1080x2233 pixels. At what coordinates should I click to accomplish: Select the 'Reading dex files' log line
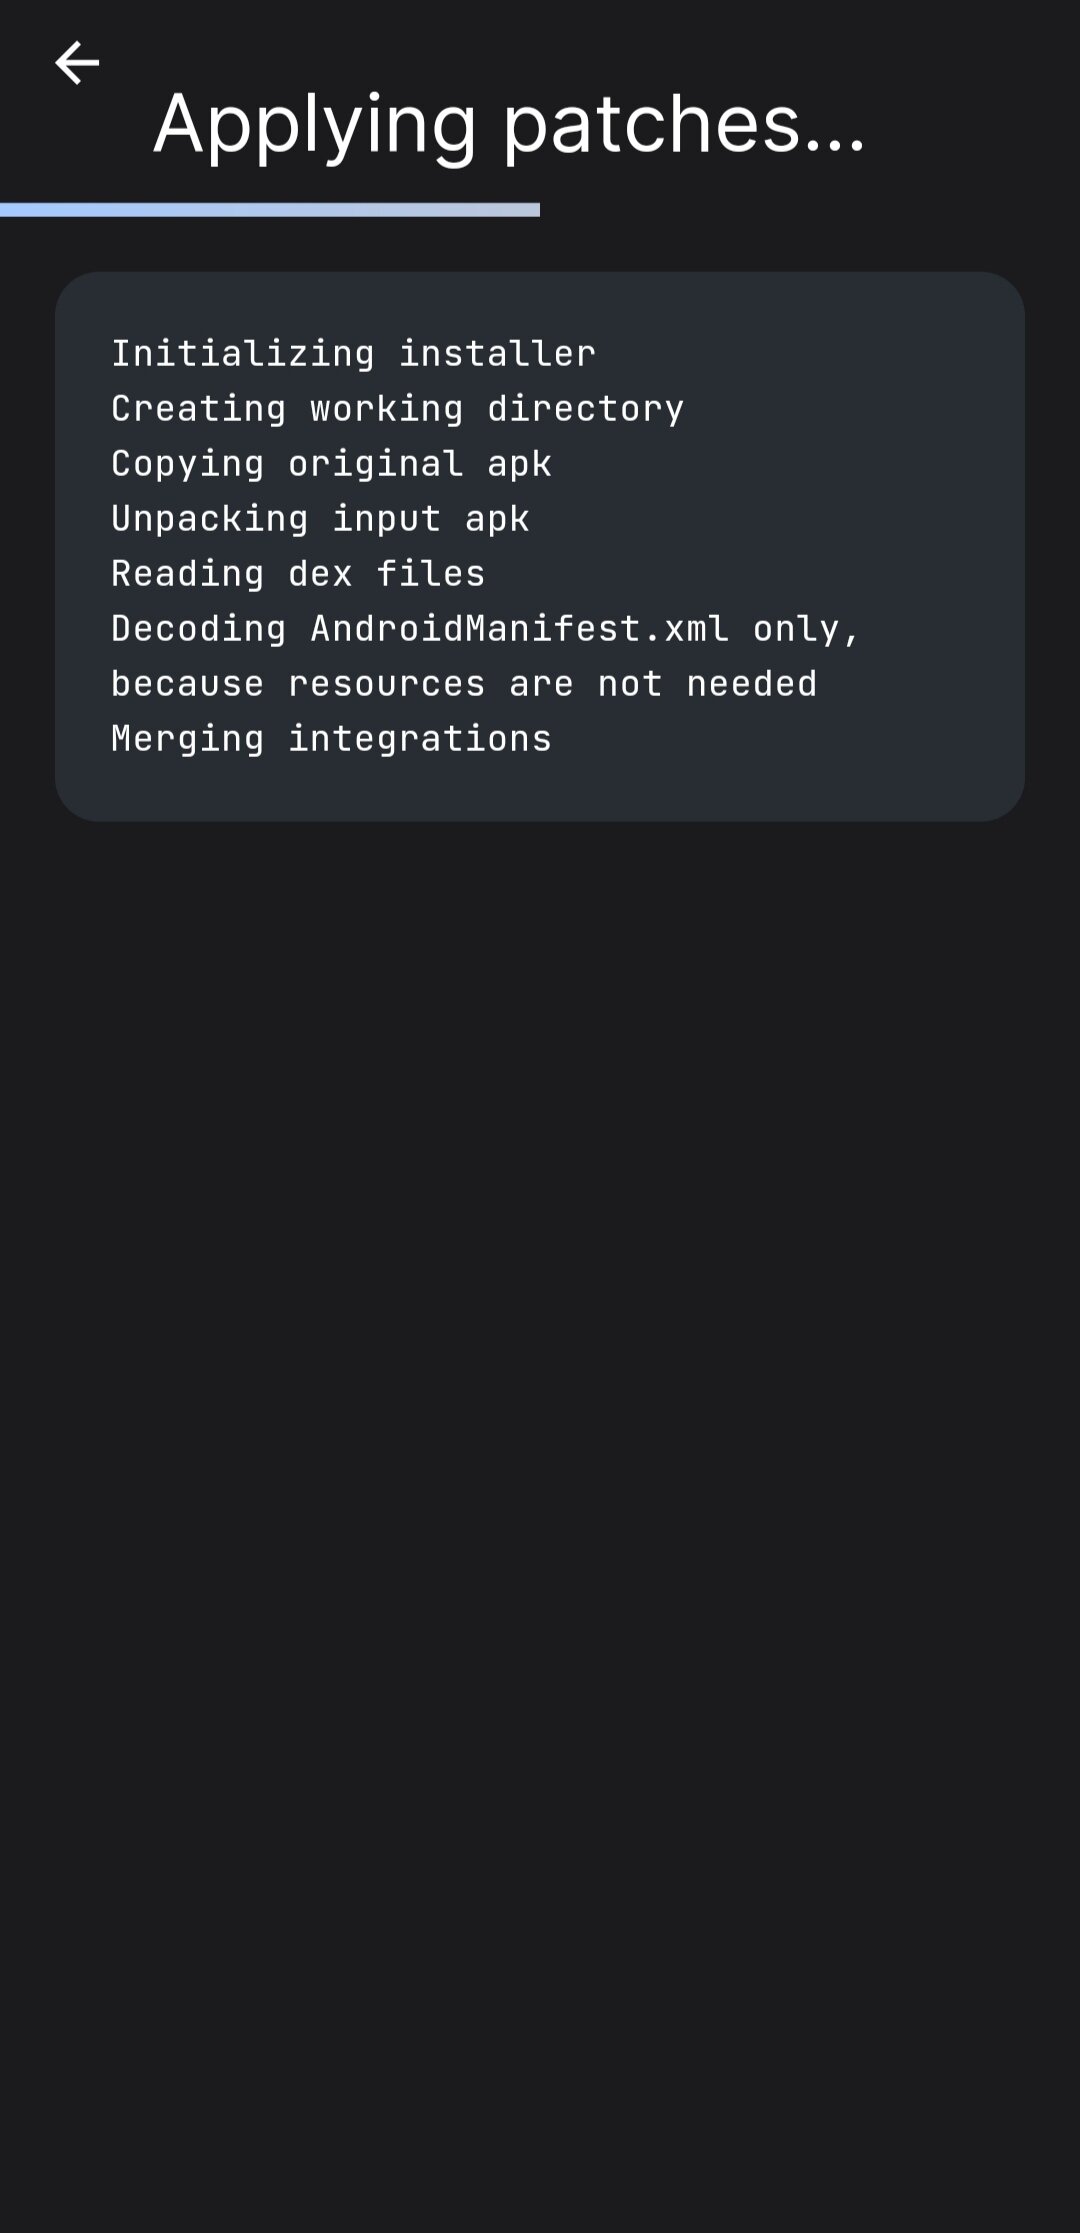298,574
